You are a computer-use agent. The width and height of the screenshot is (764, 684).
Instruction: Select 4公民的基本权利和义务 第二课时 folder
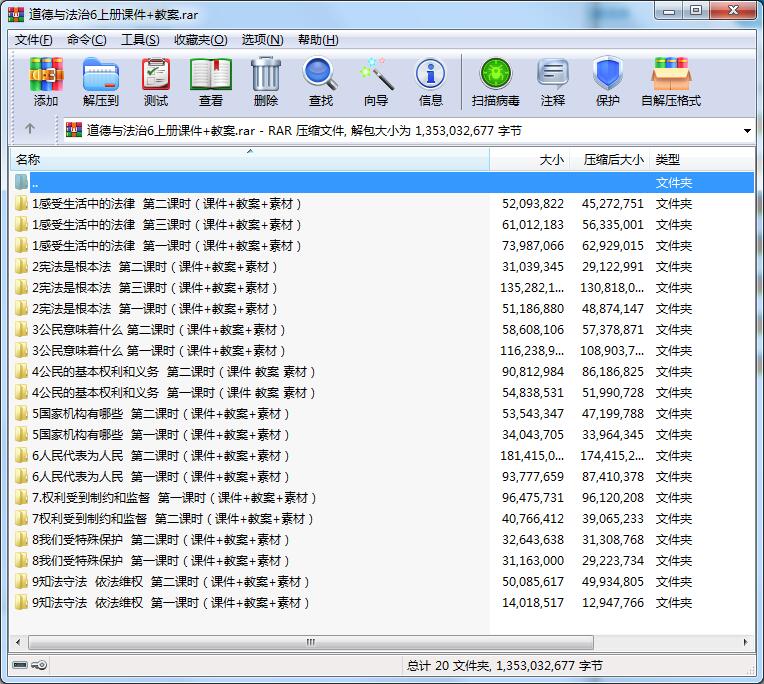173,372
